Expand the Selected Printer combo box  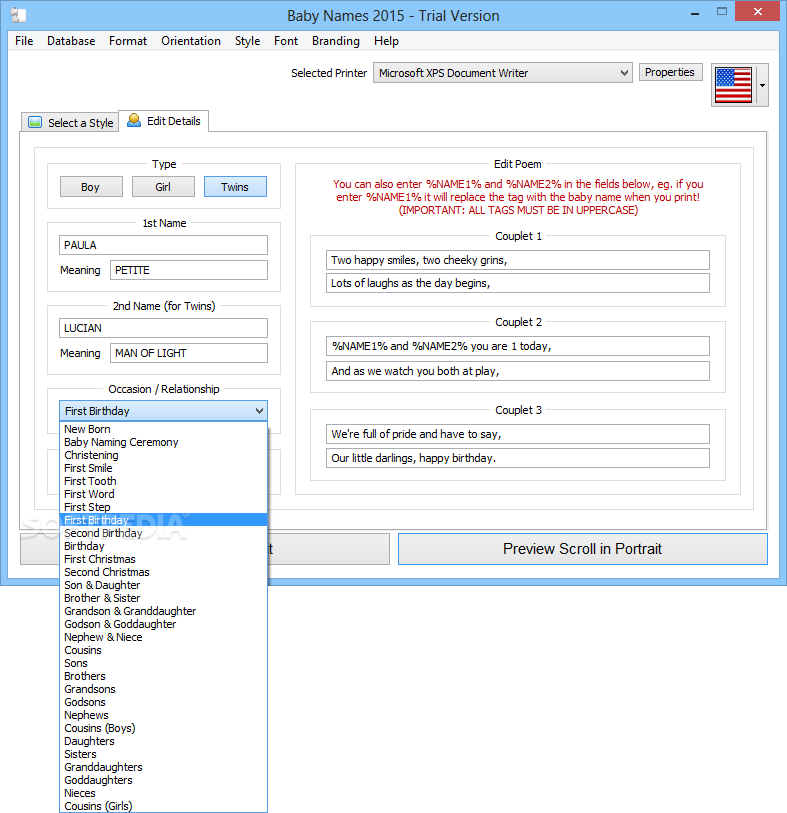point(502,73)
